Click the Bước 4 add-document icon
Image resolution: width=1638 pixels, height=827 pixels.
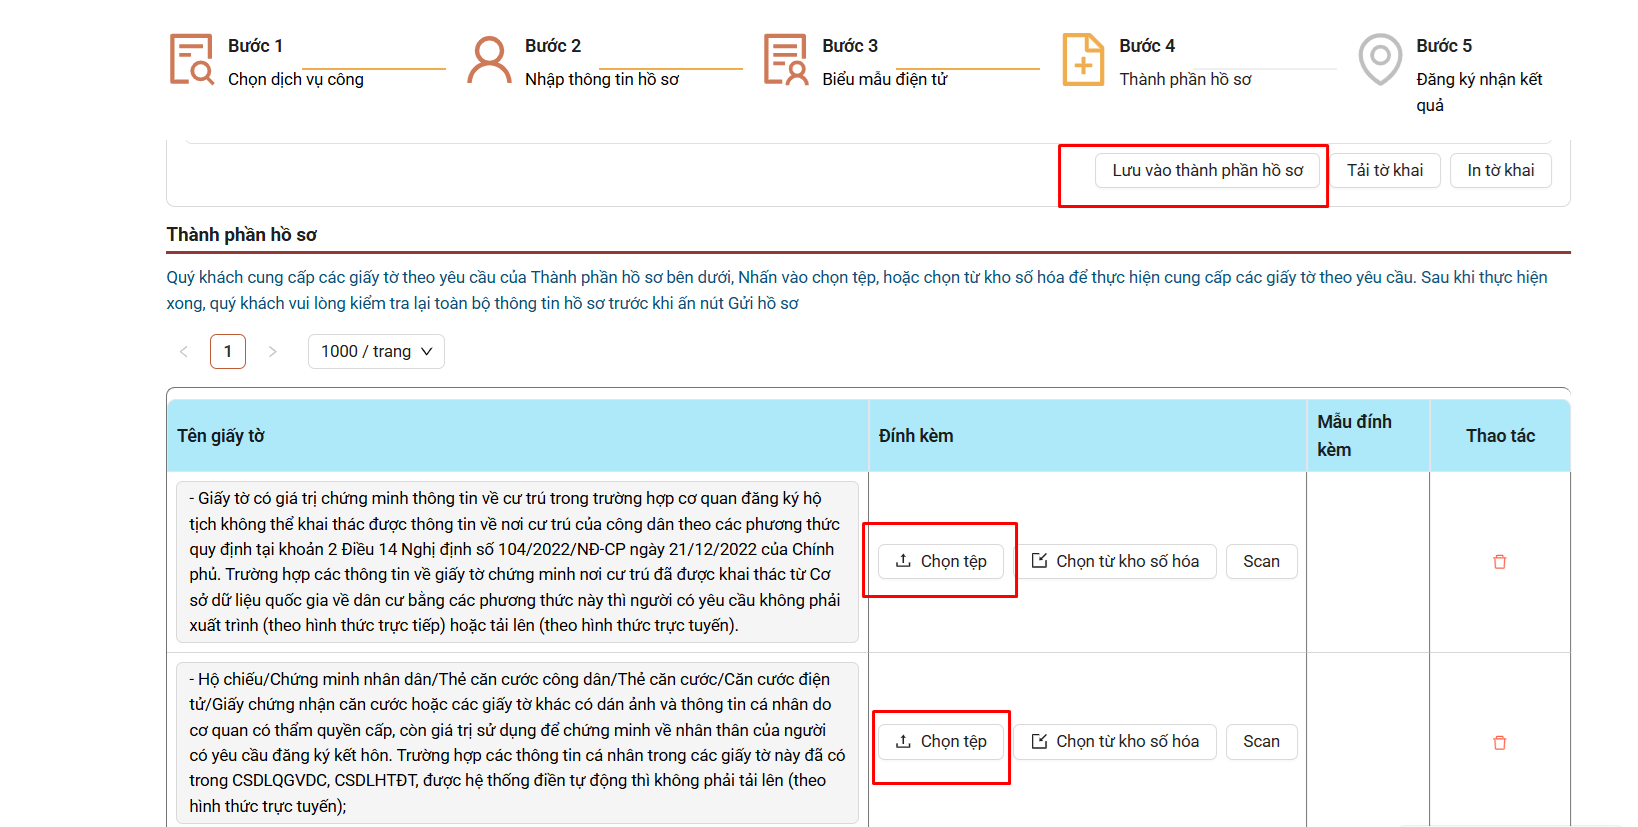(x=1083, y=60)
